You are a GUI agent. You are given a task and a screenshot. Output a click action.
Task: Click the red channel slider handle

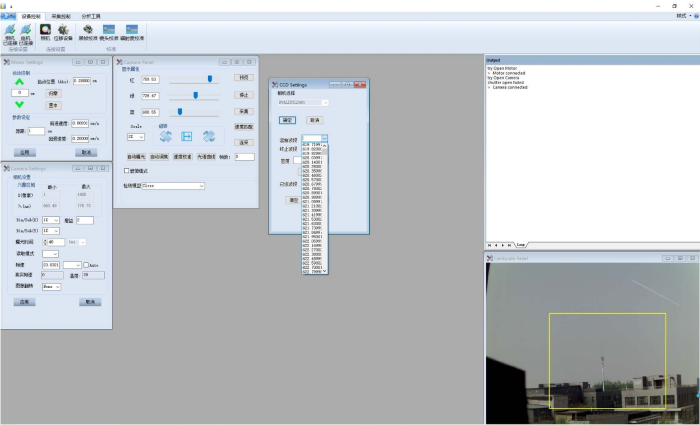click(210, 78)
